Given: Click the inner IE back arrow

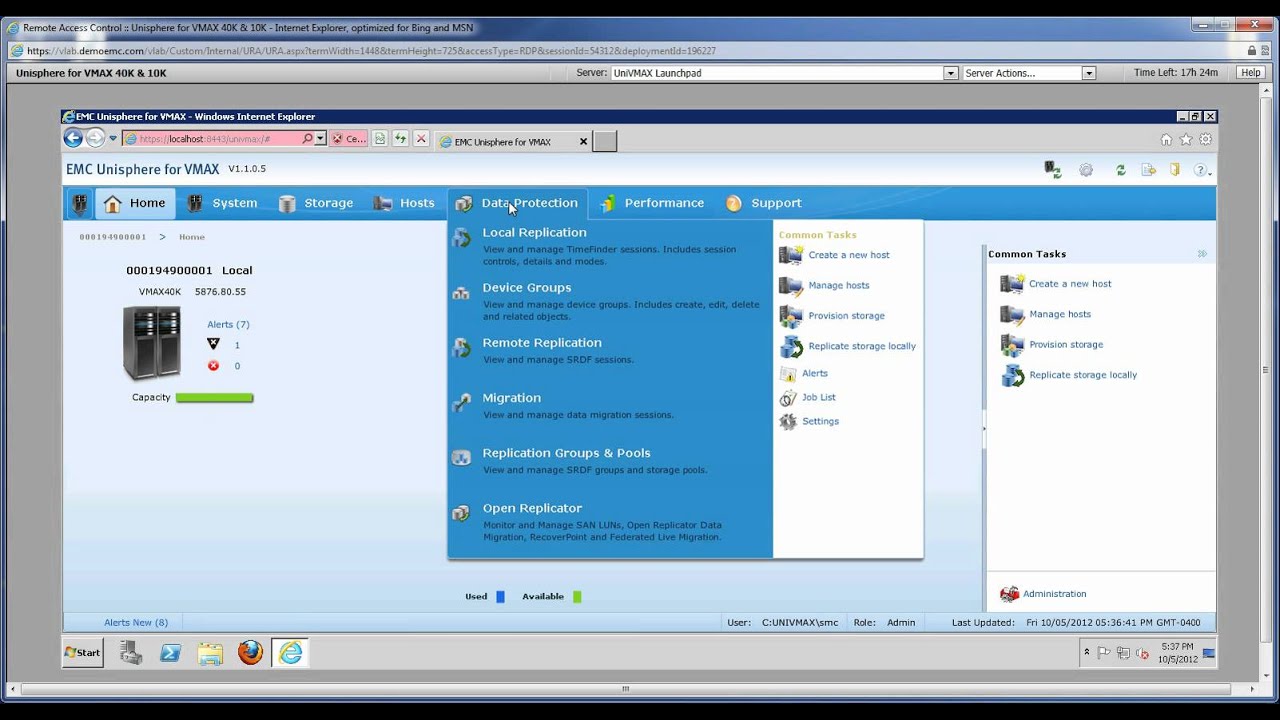Looking at the screenshot, I should tap(73, 139).
